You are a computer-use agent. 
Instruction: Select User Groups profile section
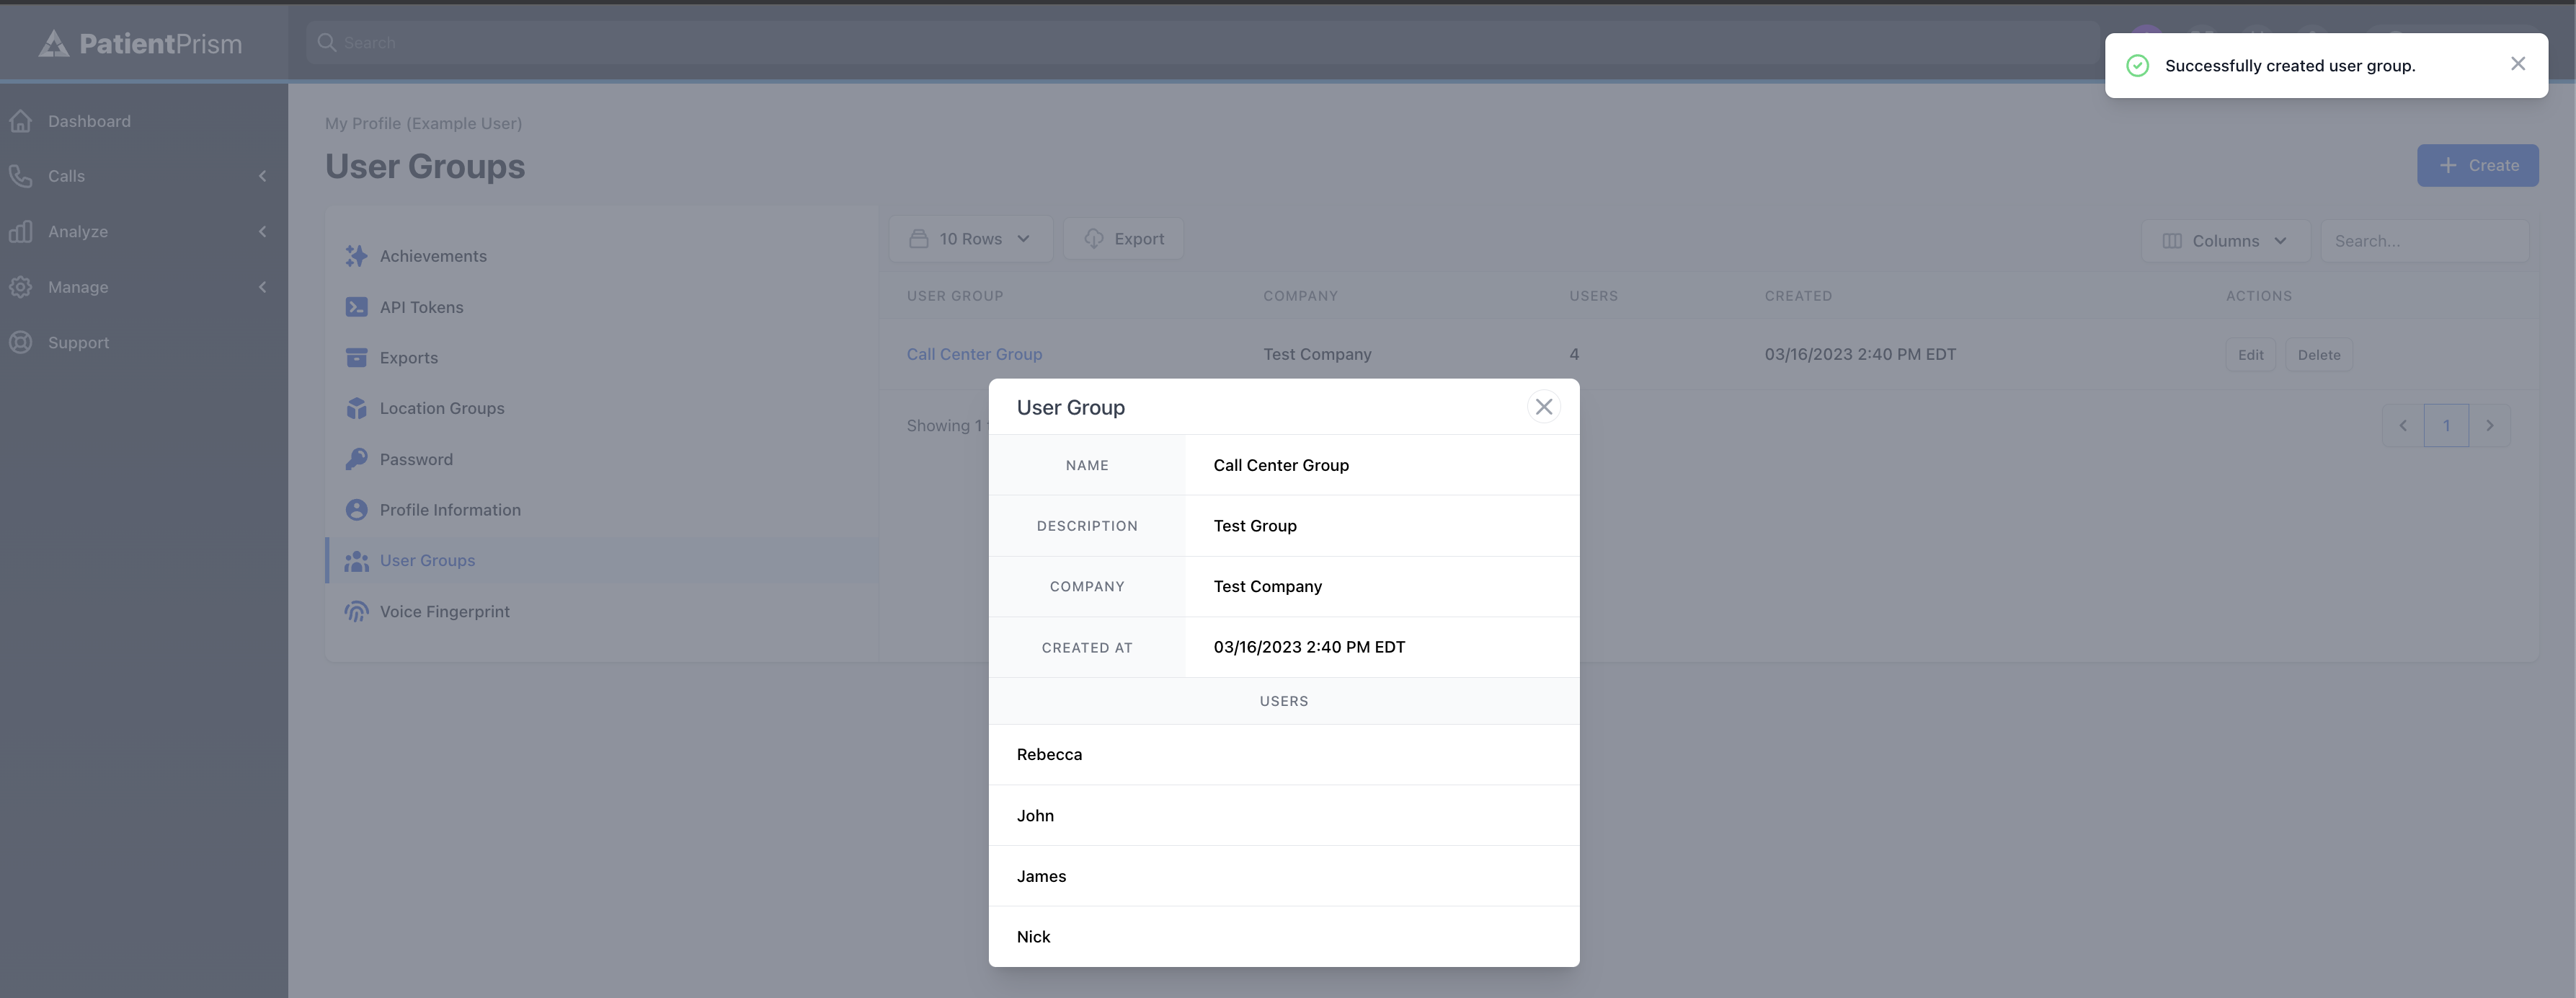pyautogui.click(x=602, y=560)
